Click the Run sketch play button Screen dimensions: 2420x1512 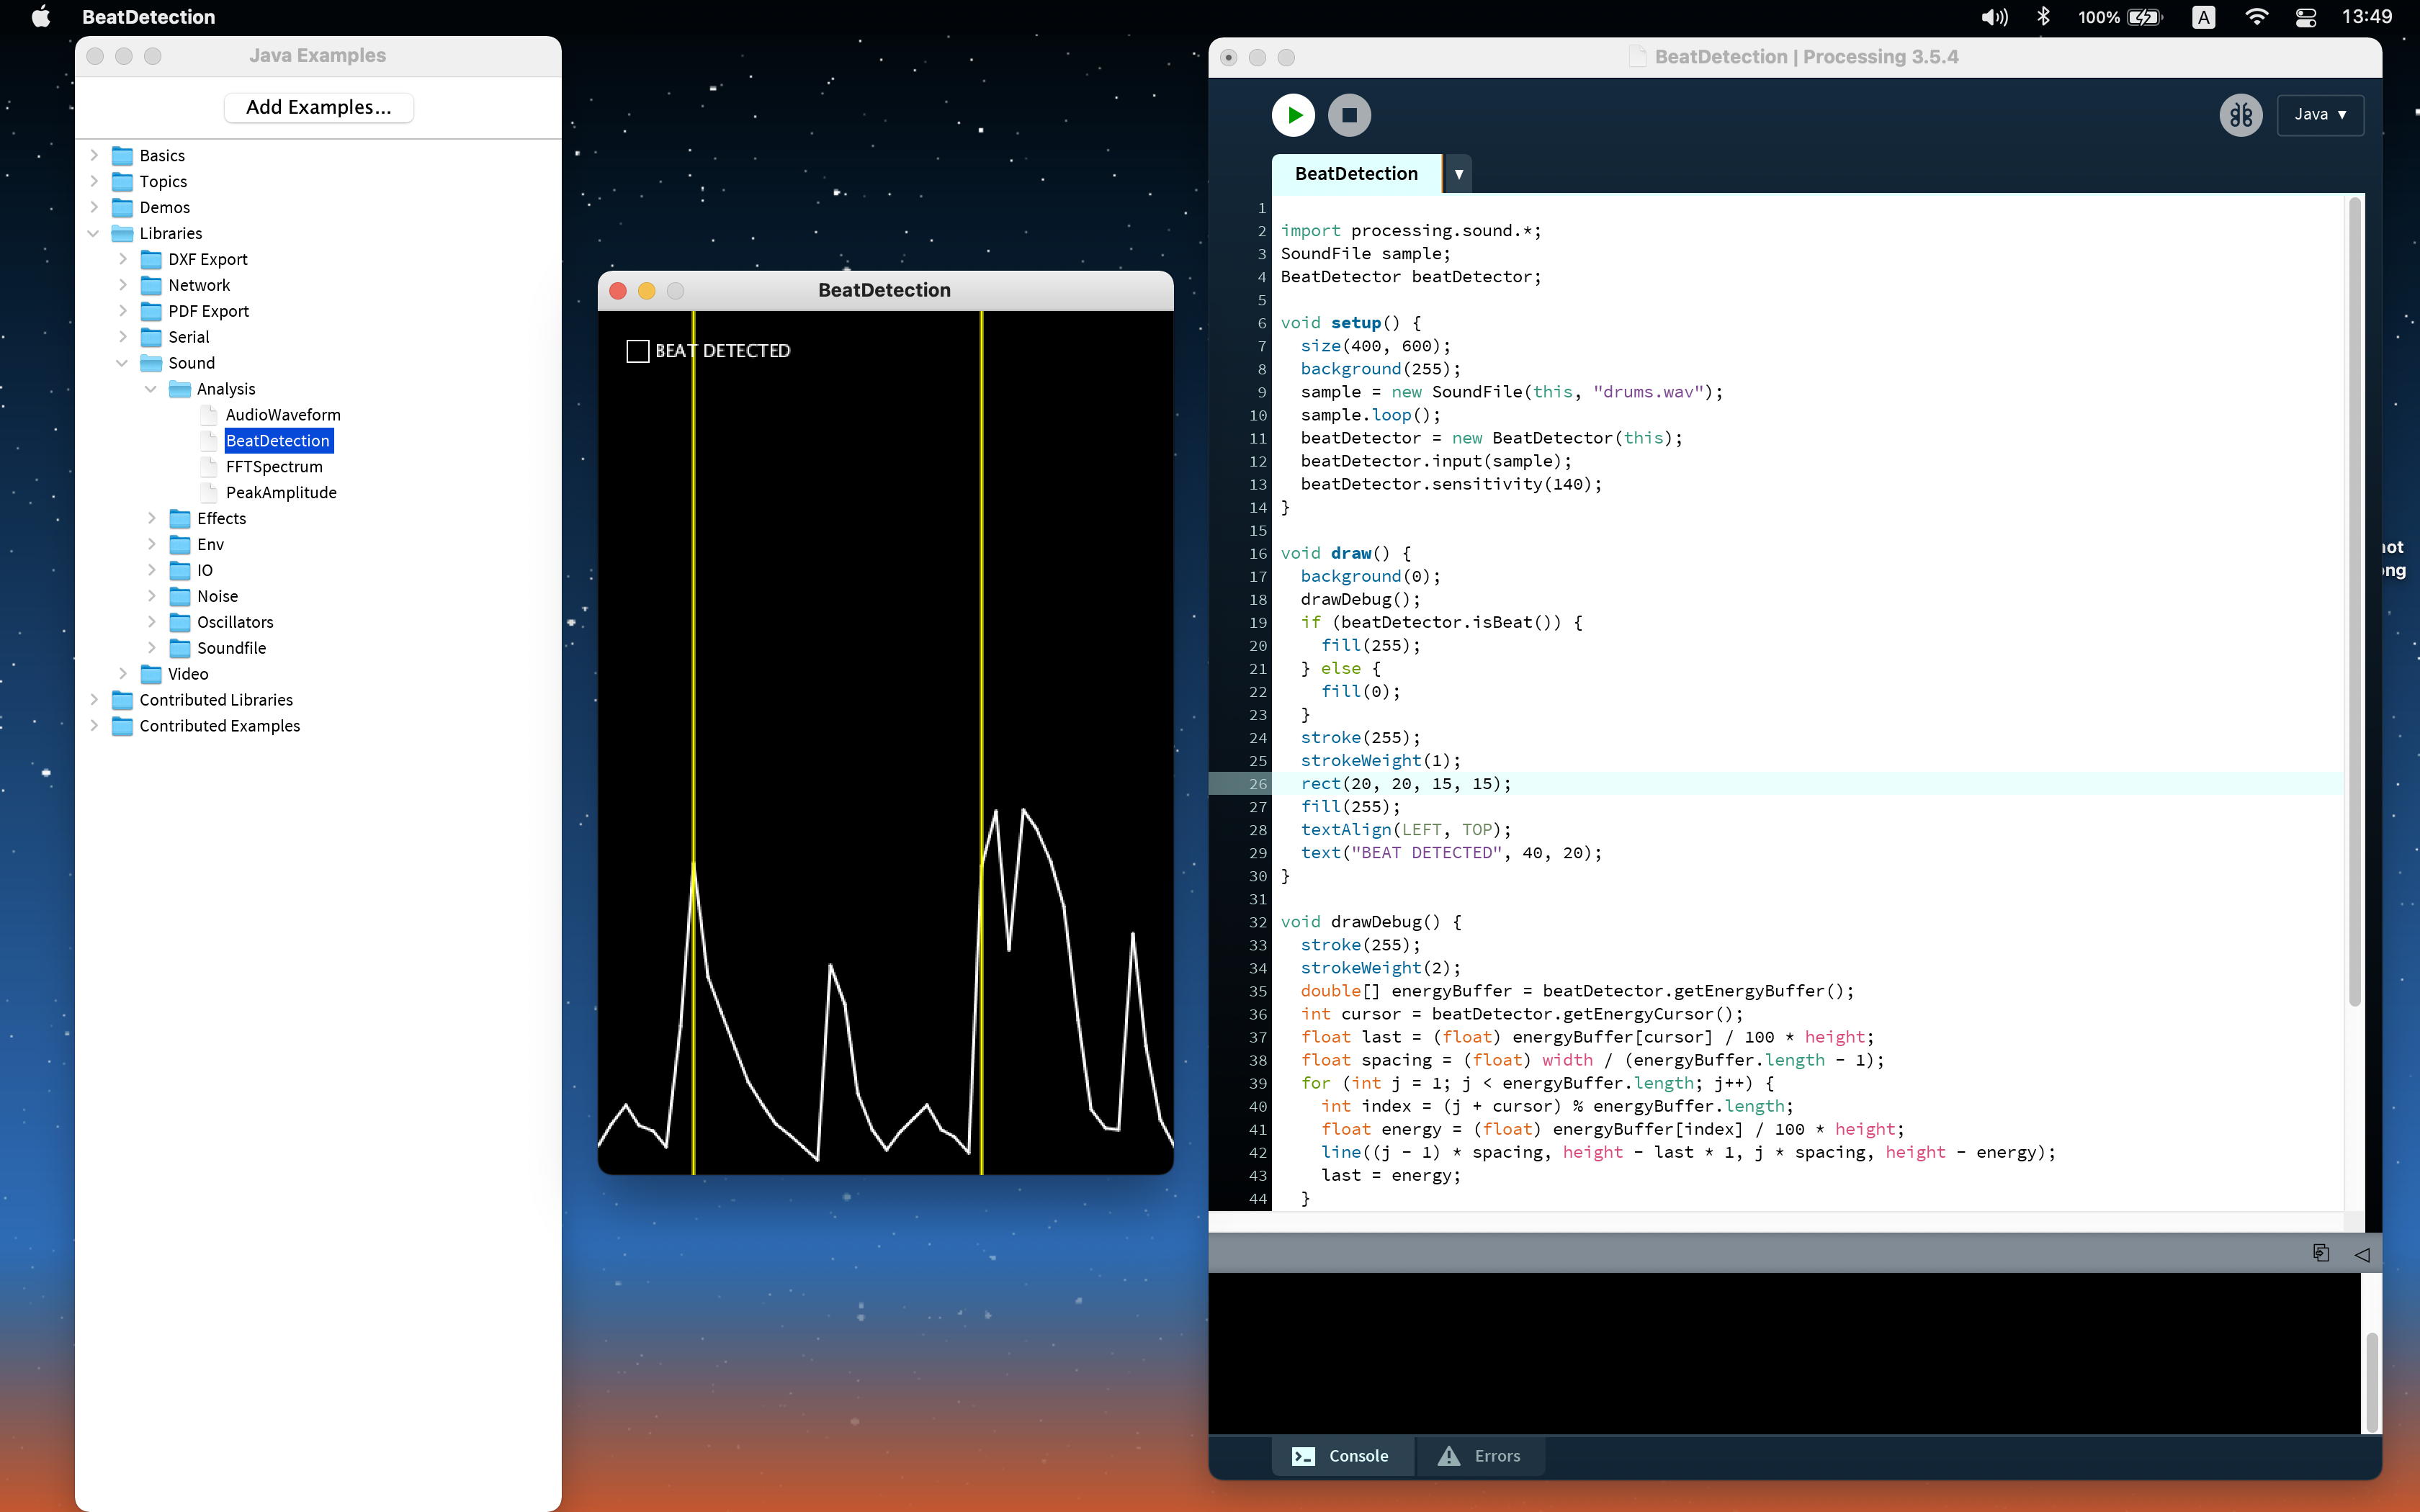click(1293, 115)
